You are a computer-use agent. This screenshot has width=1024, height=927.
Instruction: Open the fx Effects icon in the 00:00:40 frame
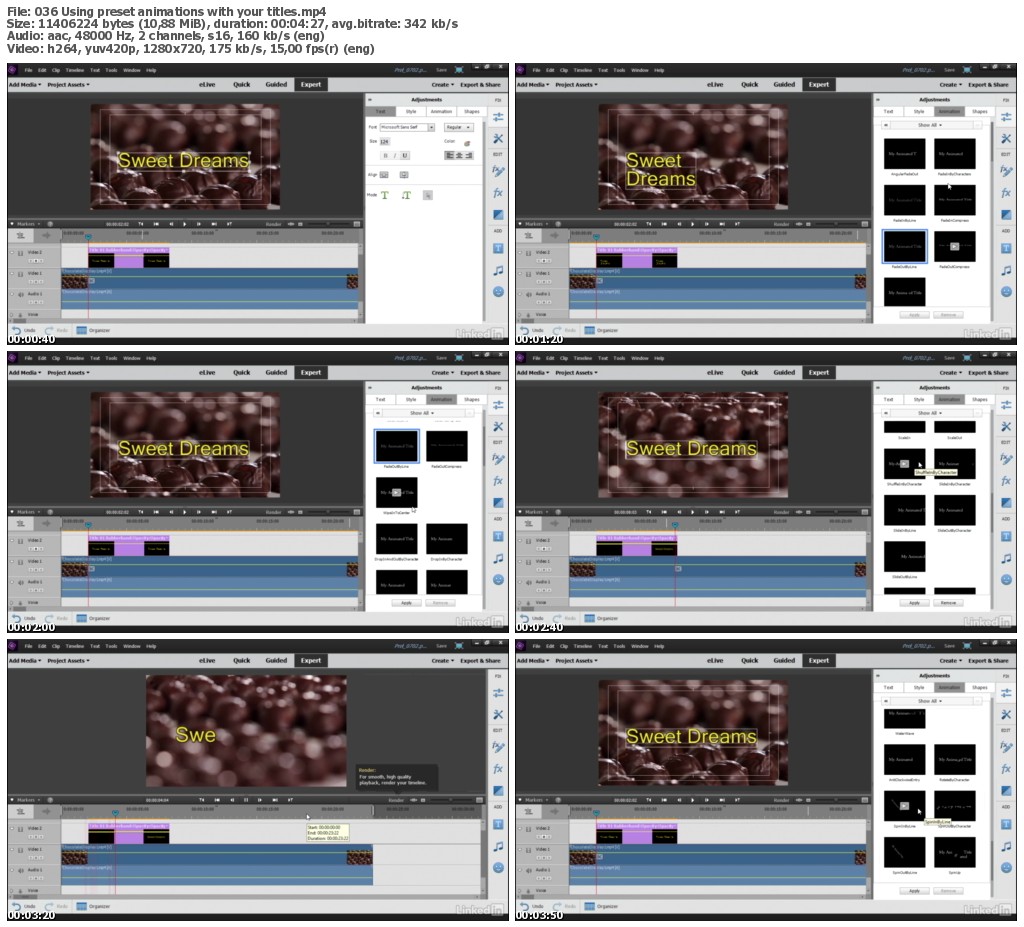[498, 193]
